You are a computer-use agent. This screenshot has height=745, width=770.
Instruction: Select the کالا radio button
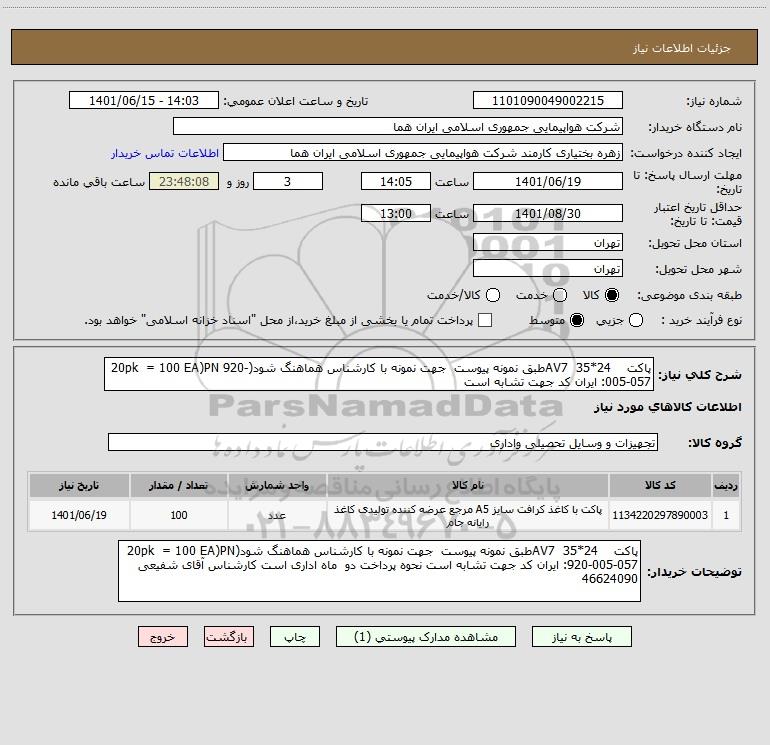click(612, 295)
